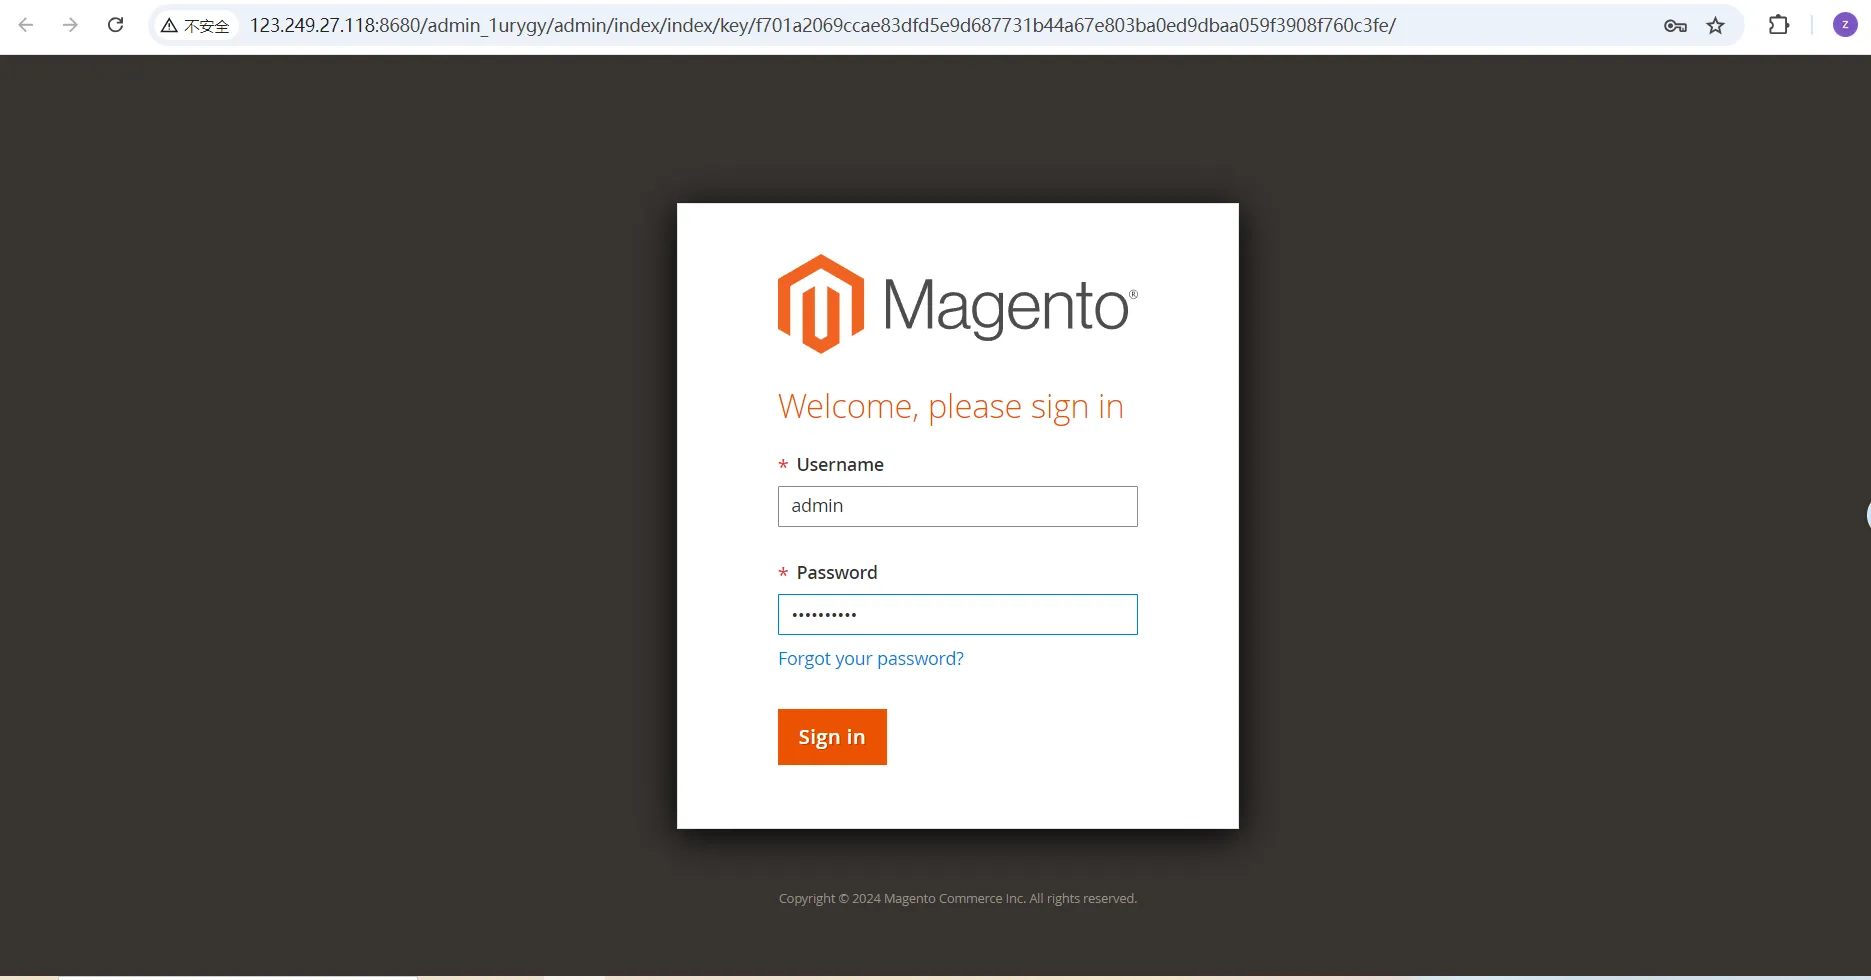Image resolution: width=1871 pixels, height=980 pixels.
Task: Click the Magento logo
Action: coord(958,304)
